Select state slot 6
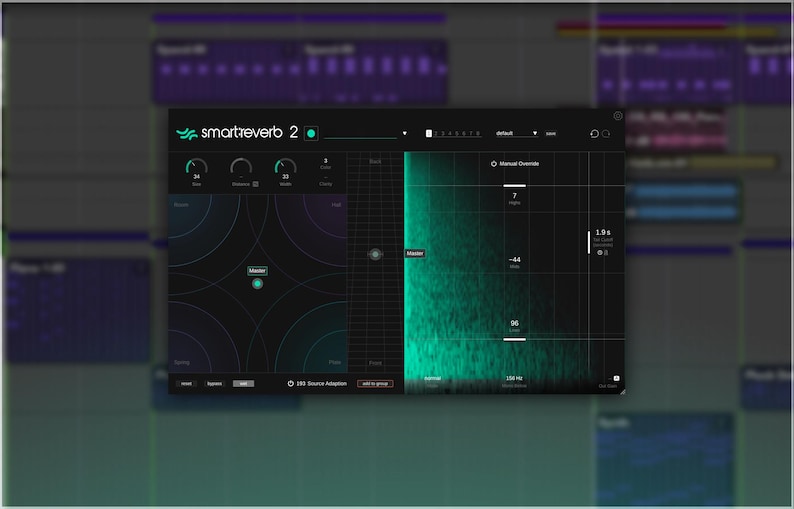 point(464,133)
